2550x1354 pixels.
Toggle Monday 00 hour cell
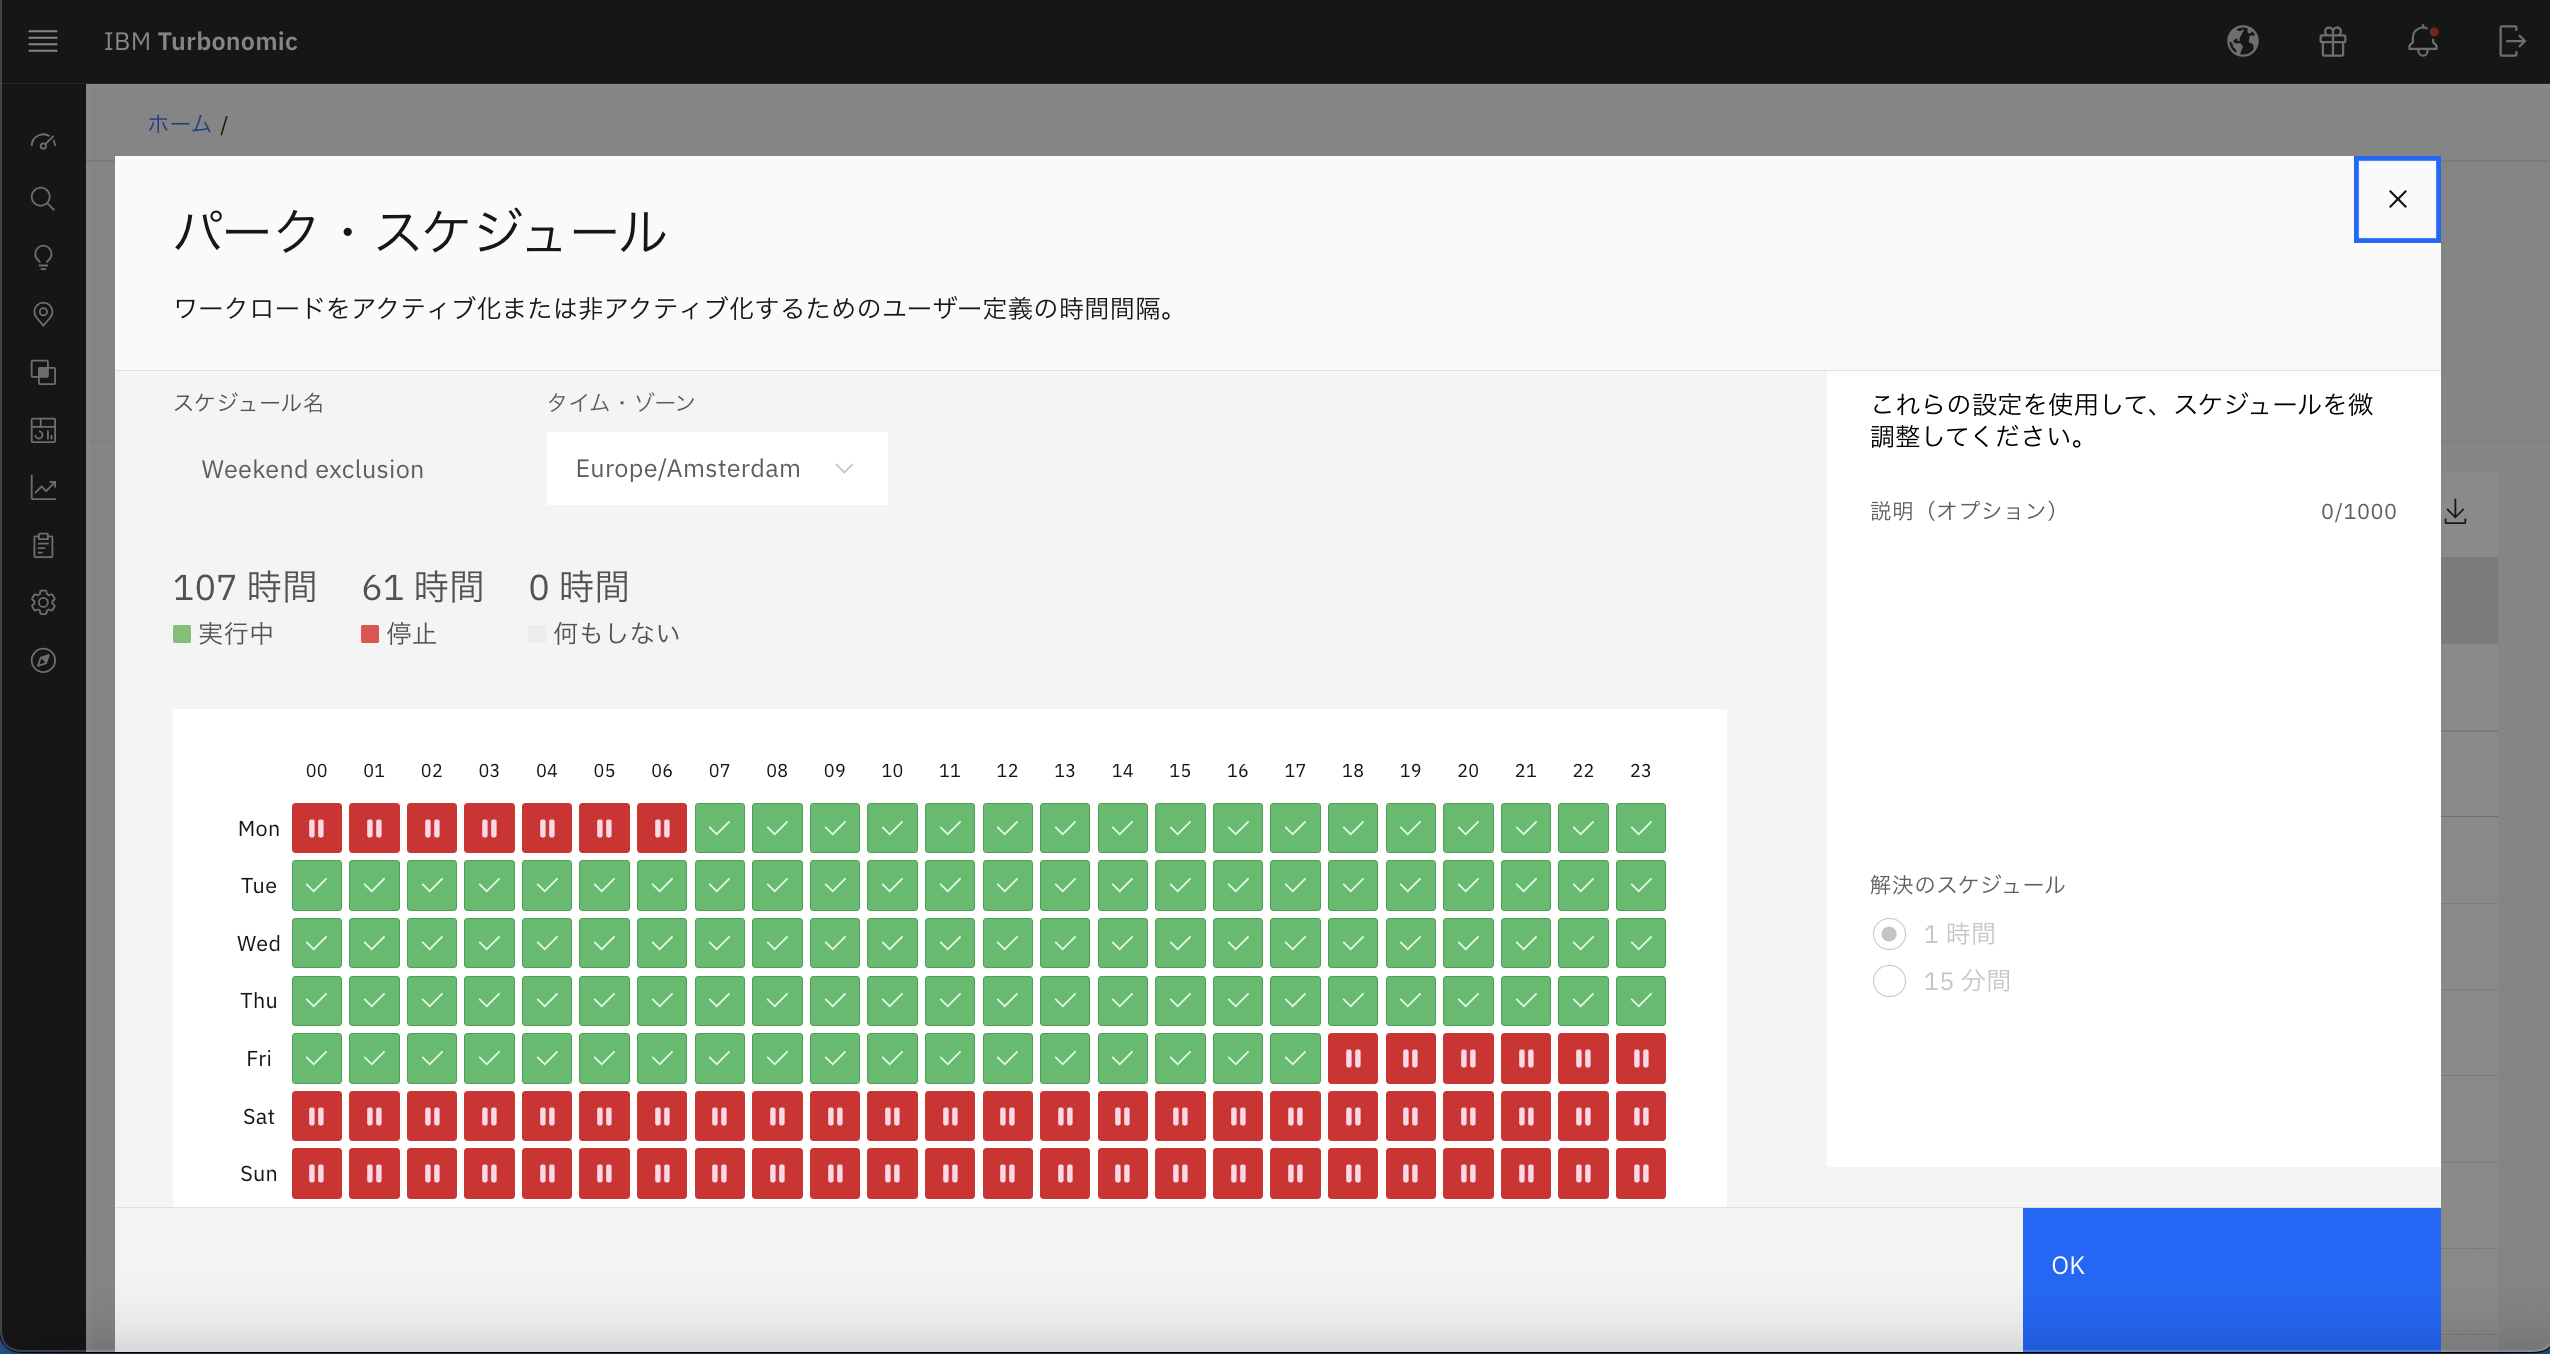[316, 828]
